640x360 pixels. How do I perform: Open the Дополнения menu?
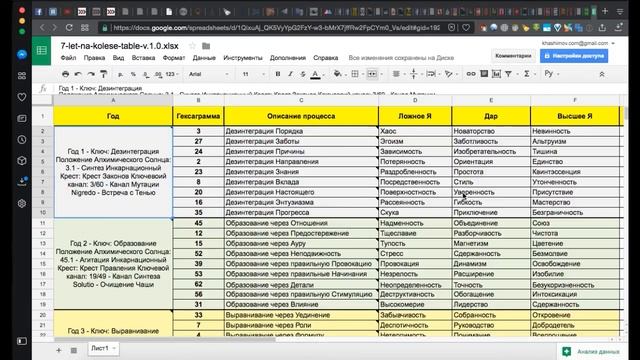[x=288, y=58]
